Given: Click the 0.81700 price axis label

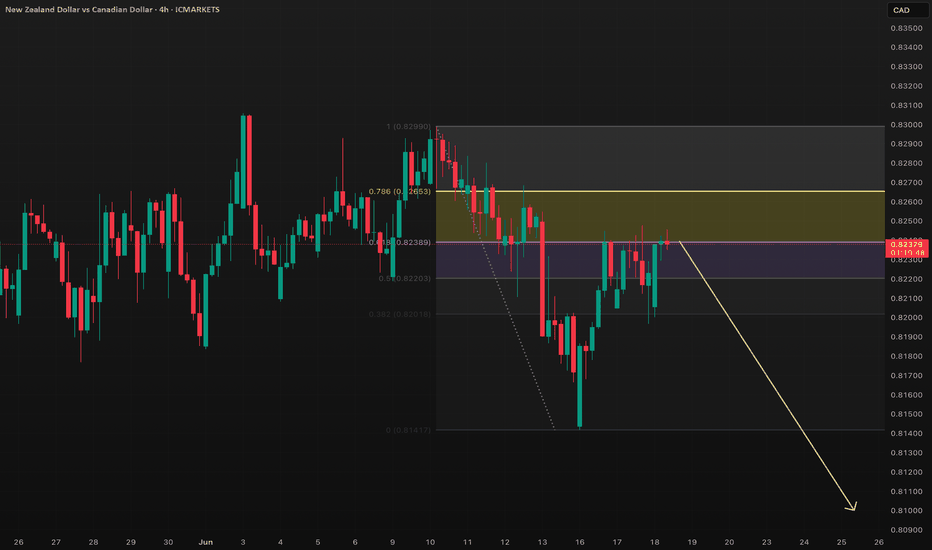Looking at the screenshot, I should point(906,375).
